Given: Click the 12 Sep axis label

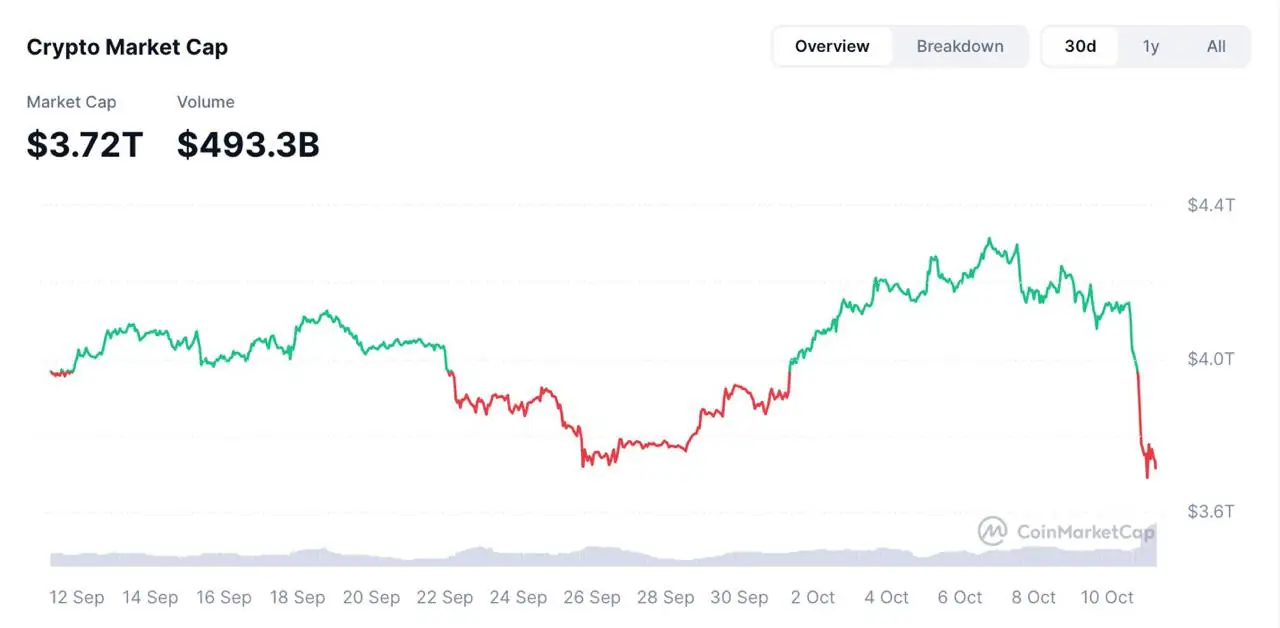Looking at the screenshot, I should (x=76, y=597).
